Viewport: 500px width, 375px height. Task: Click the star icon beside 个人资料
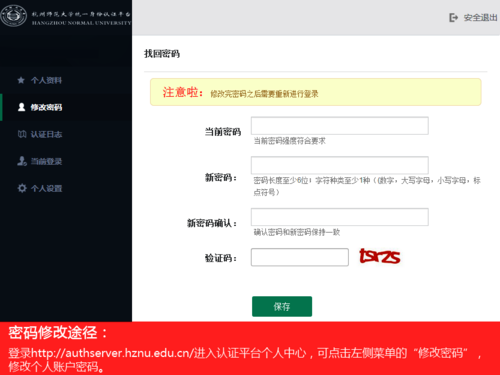[21, 80]
